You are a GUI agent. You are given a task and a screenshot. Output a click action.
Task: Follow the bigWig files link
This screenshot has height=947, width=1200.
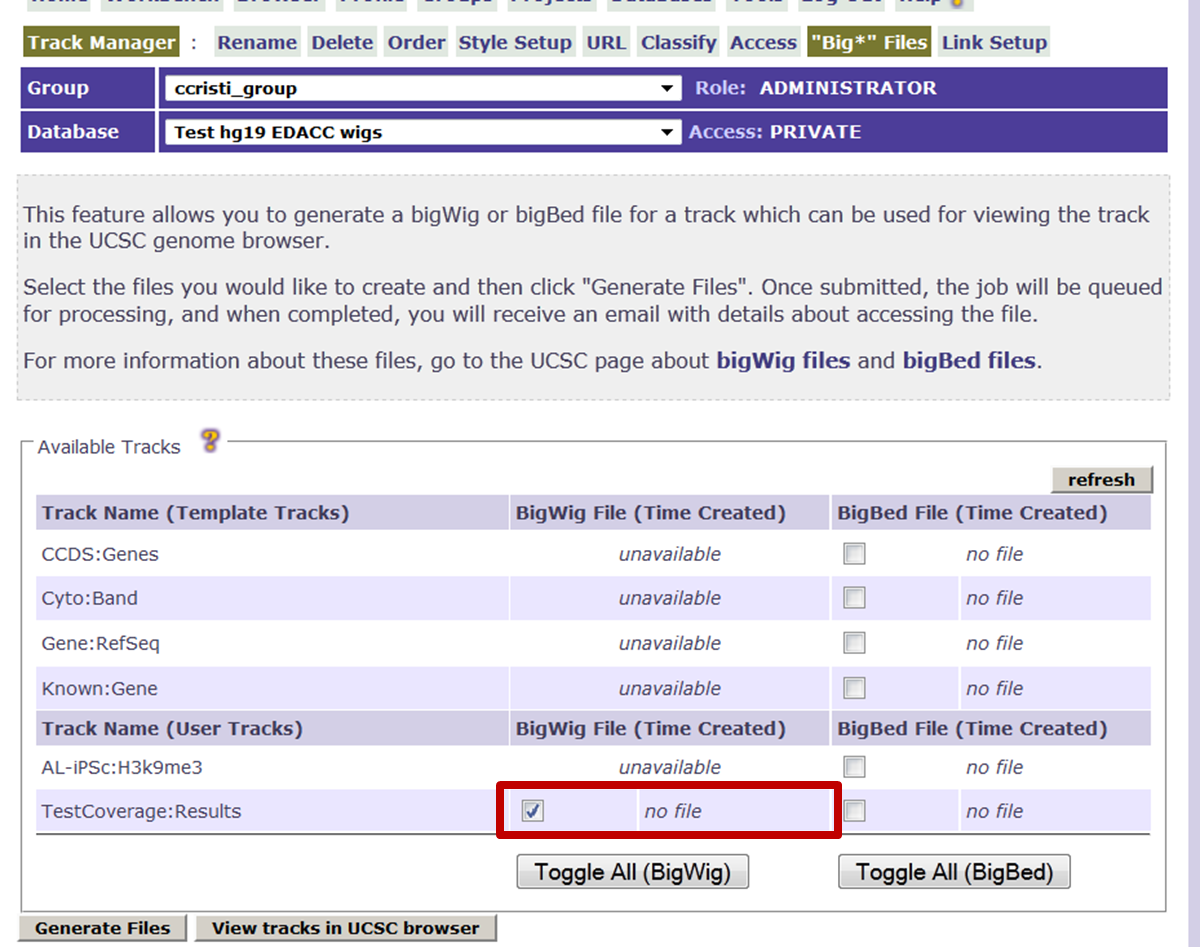click(783, 361)
